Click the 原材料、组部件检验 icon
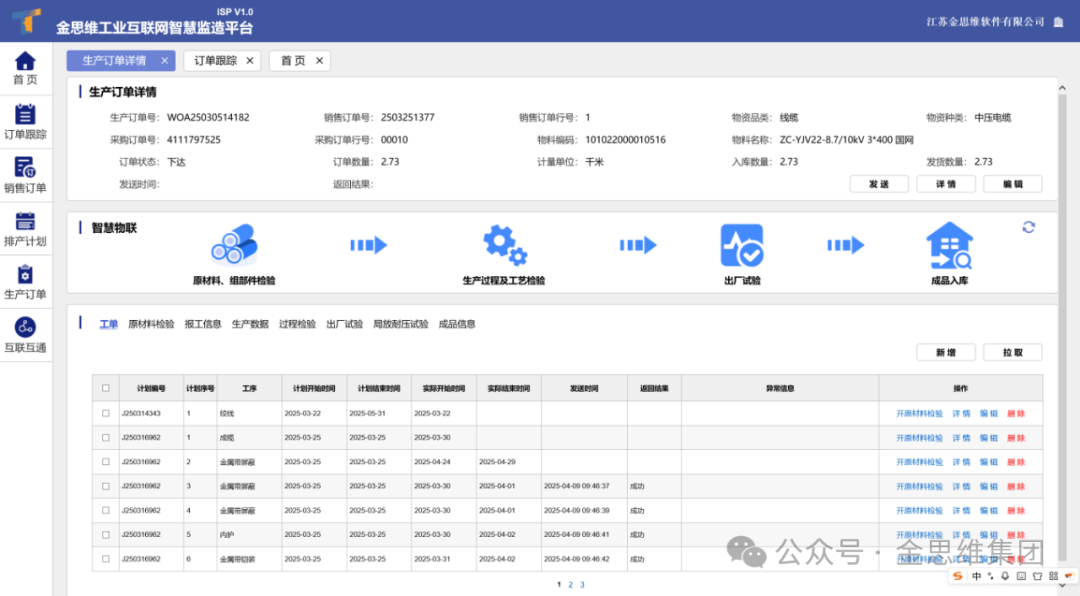This screenshot has width=1080, height=596. (233, 245)
